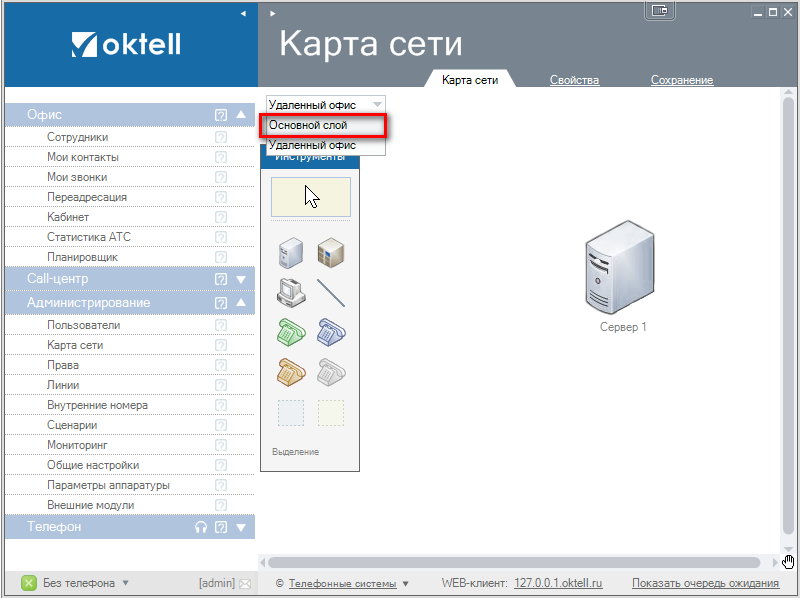The image size is (800, 598).
Task: Click Показать очередь ожидания link
Action: 705,583
